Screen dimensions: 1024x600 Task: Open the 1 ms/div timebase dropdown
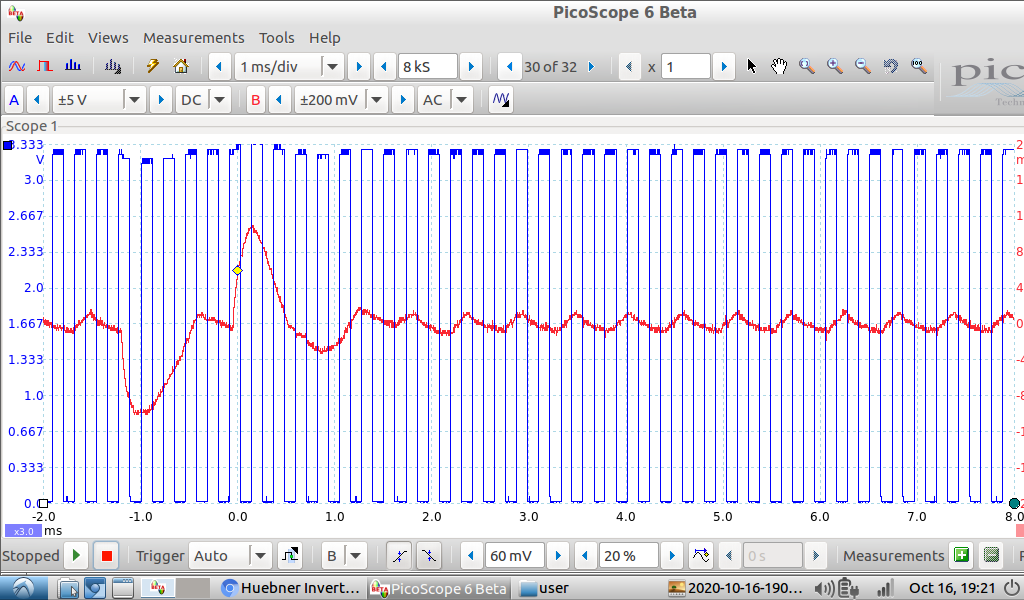tap(332, 67)
